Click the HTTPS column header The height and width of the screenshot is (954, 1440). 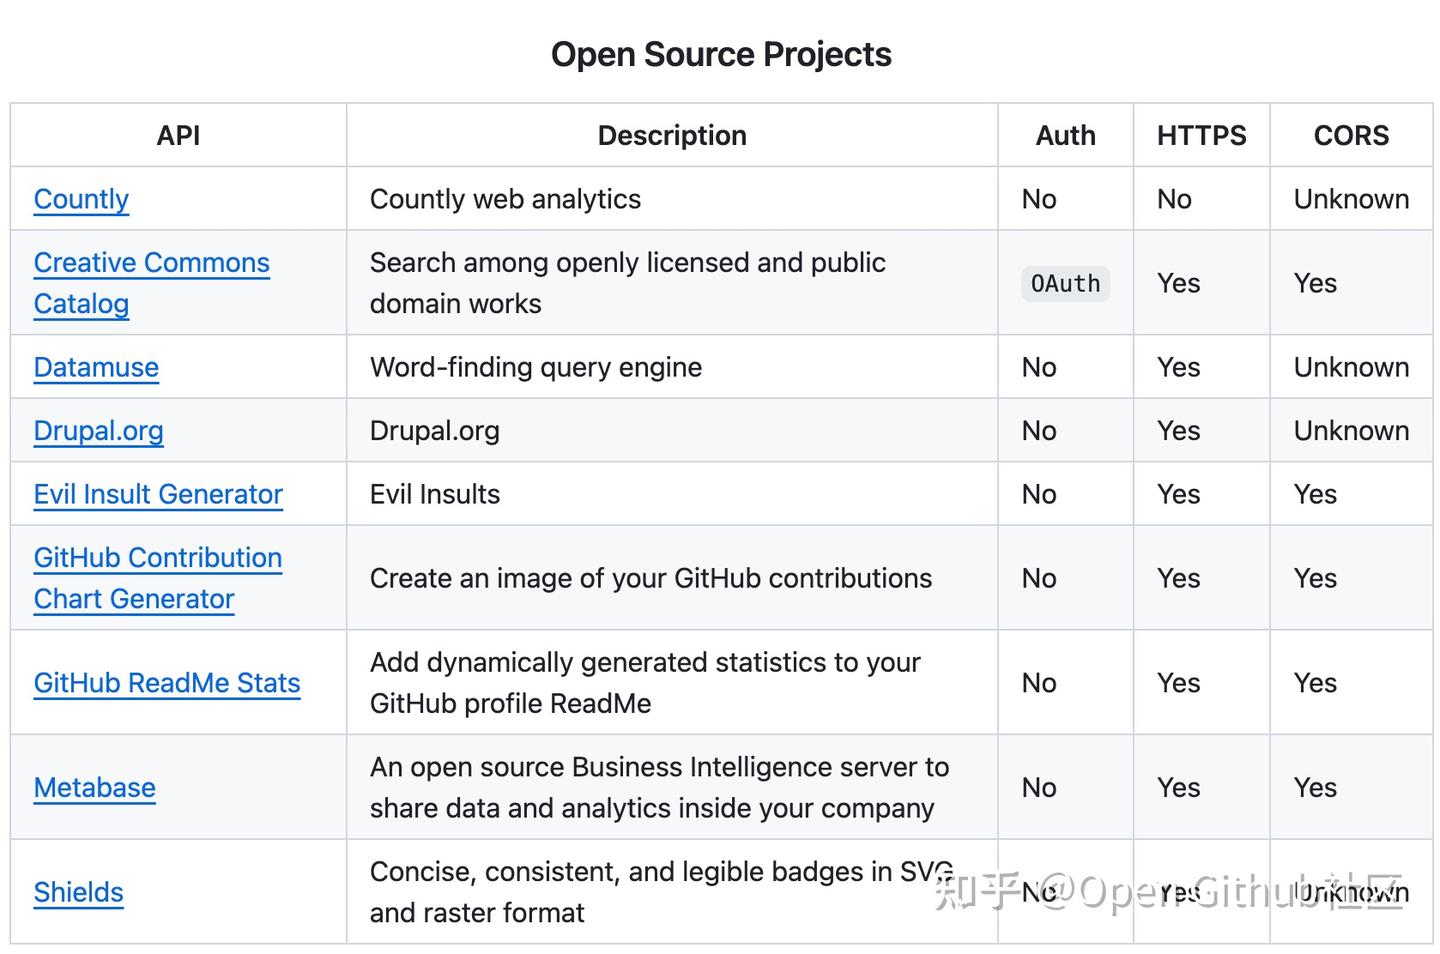(x=1201, y=135)
